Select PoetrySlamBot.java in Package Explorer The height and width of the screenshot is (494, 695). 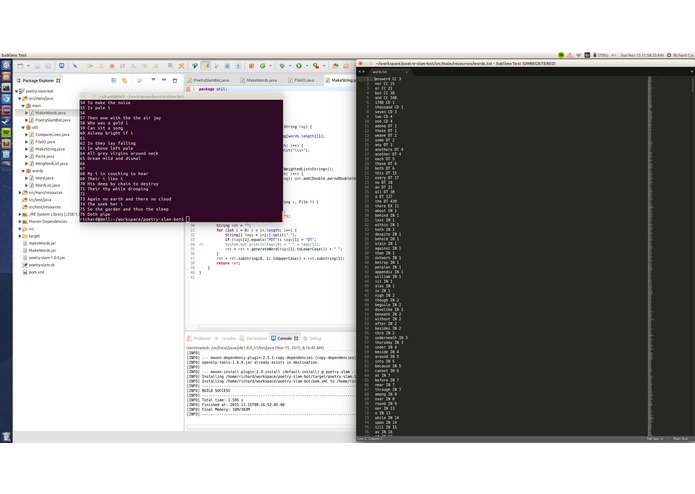pyautogui.click(x=53, y=120)
